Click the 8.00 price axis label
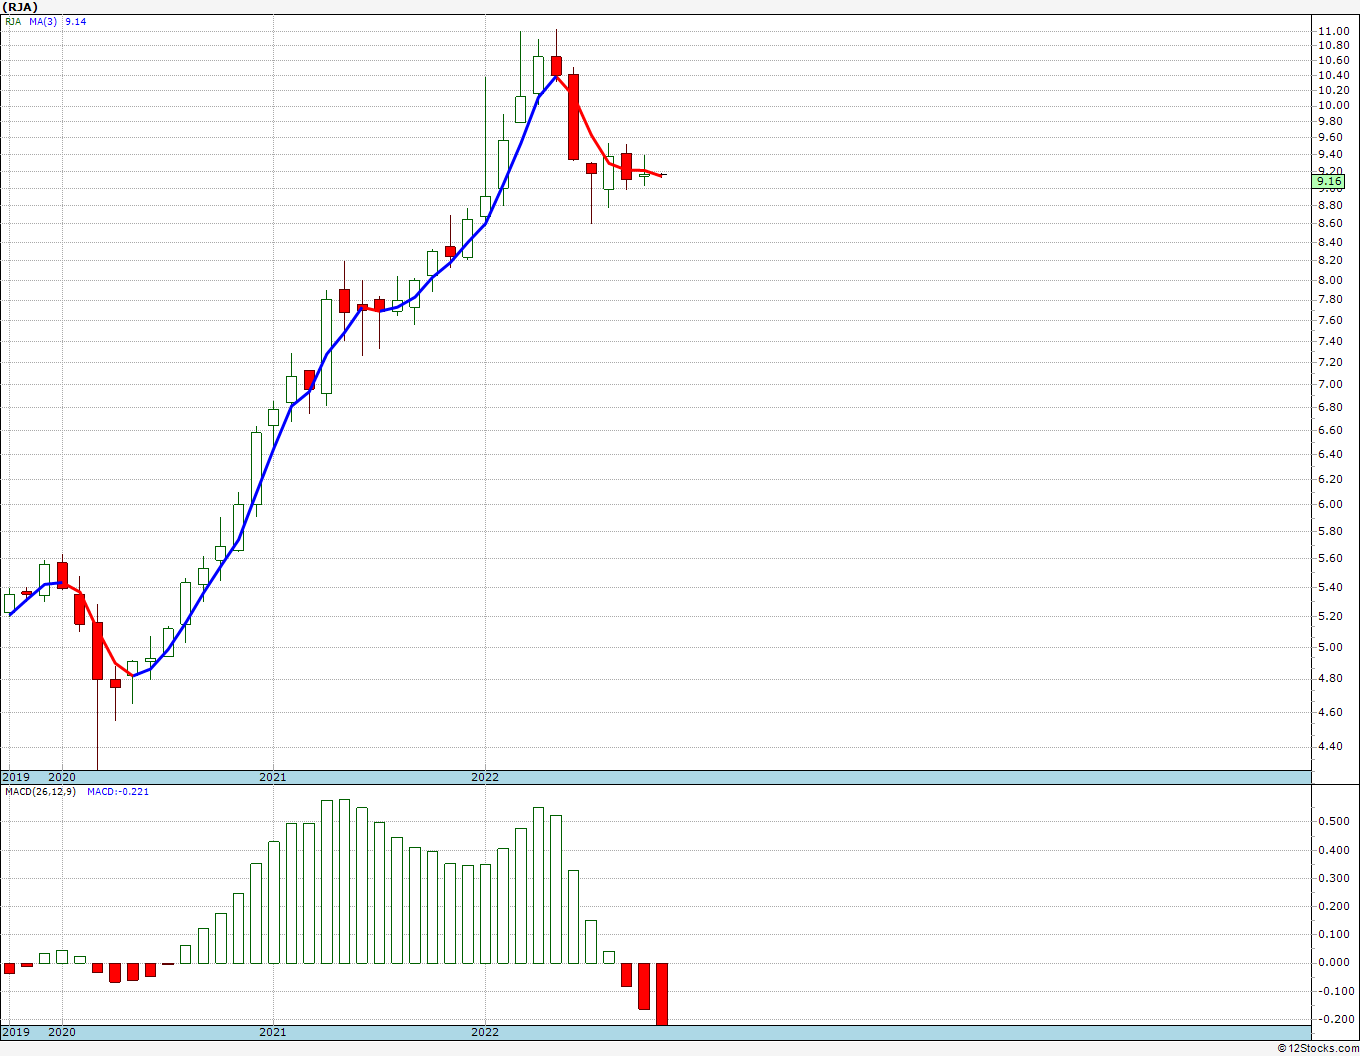This screenshot has height=1056, width=1360. click(1331, 280)
